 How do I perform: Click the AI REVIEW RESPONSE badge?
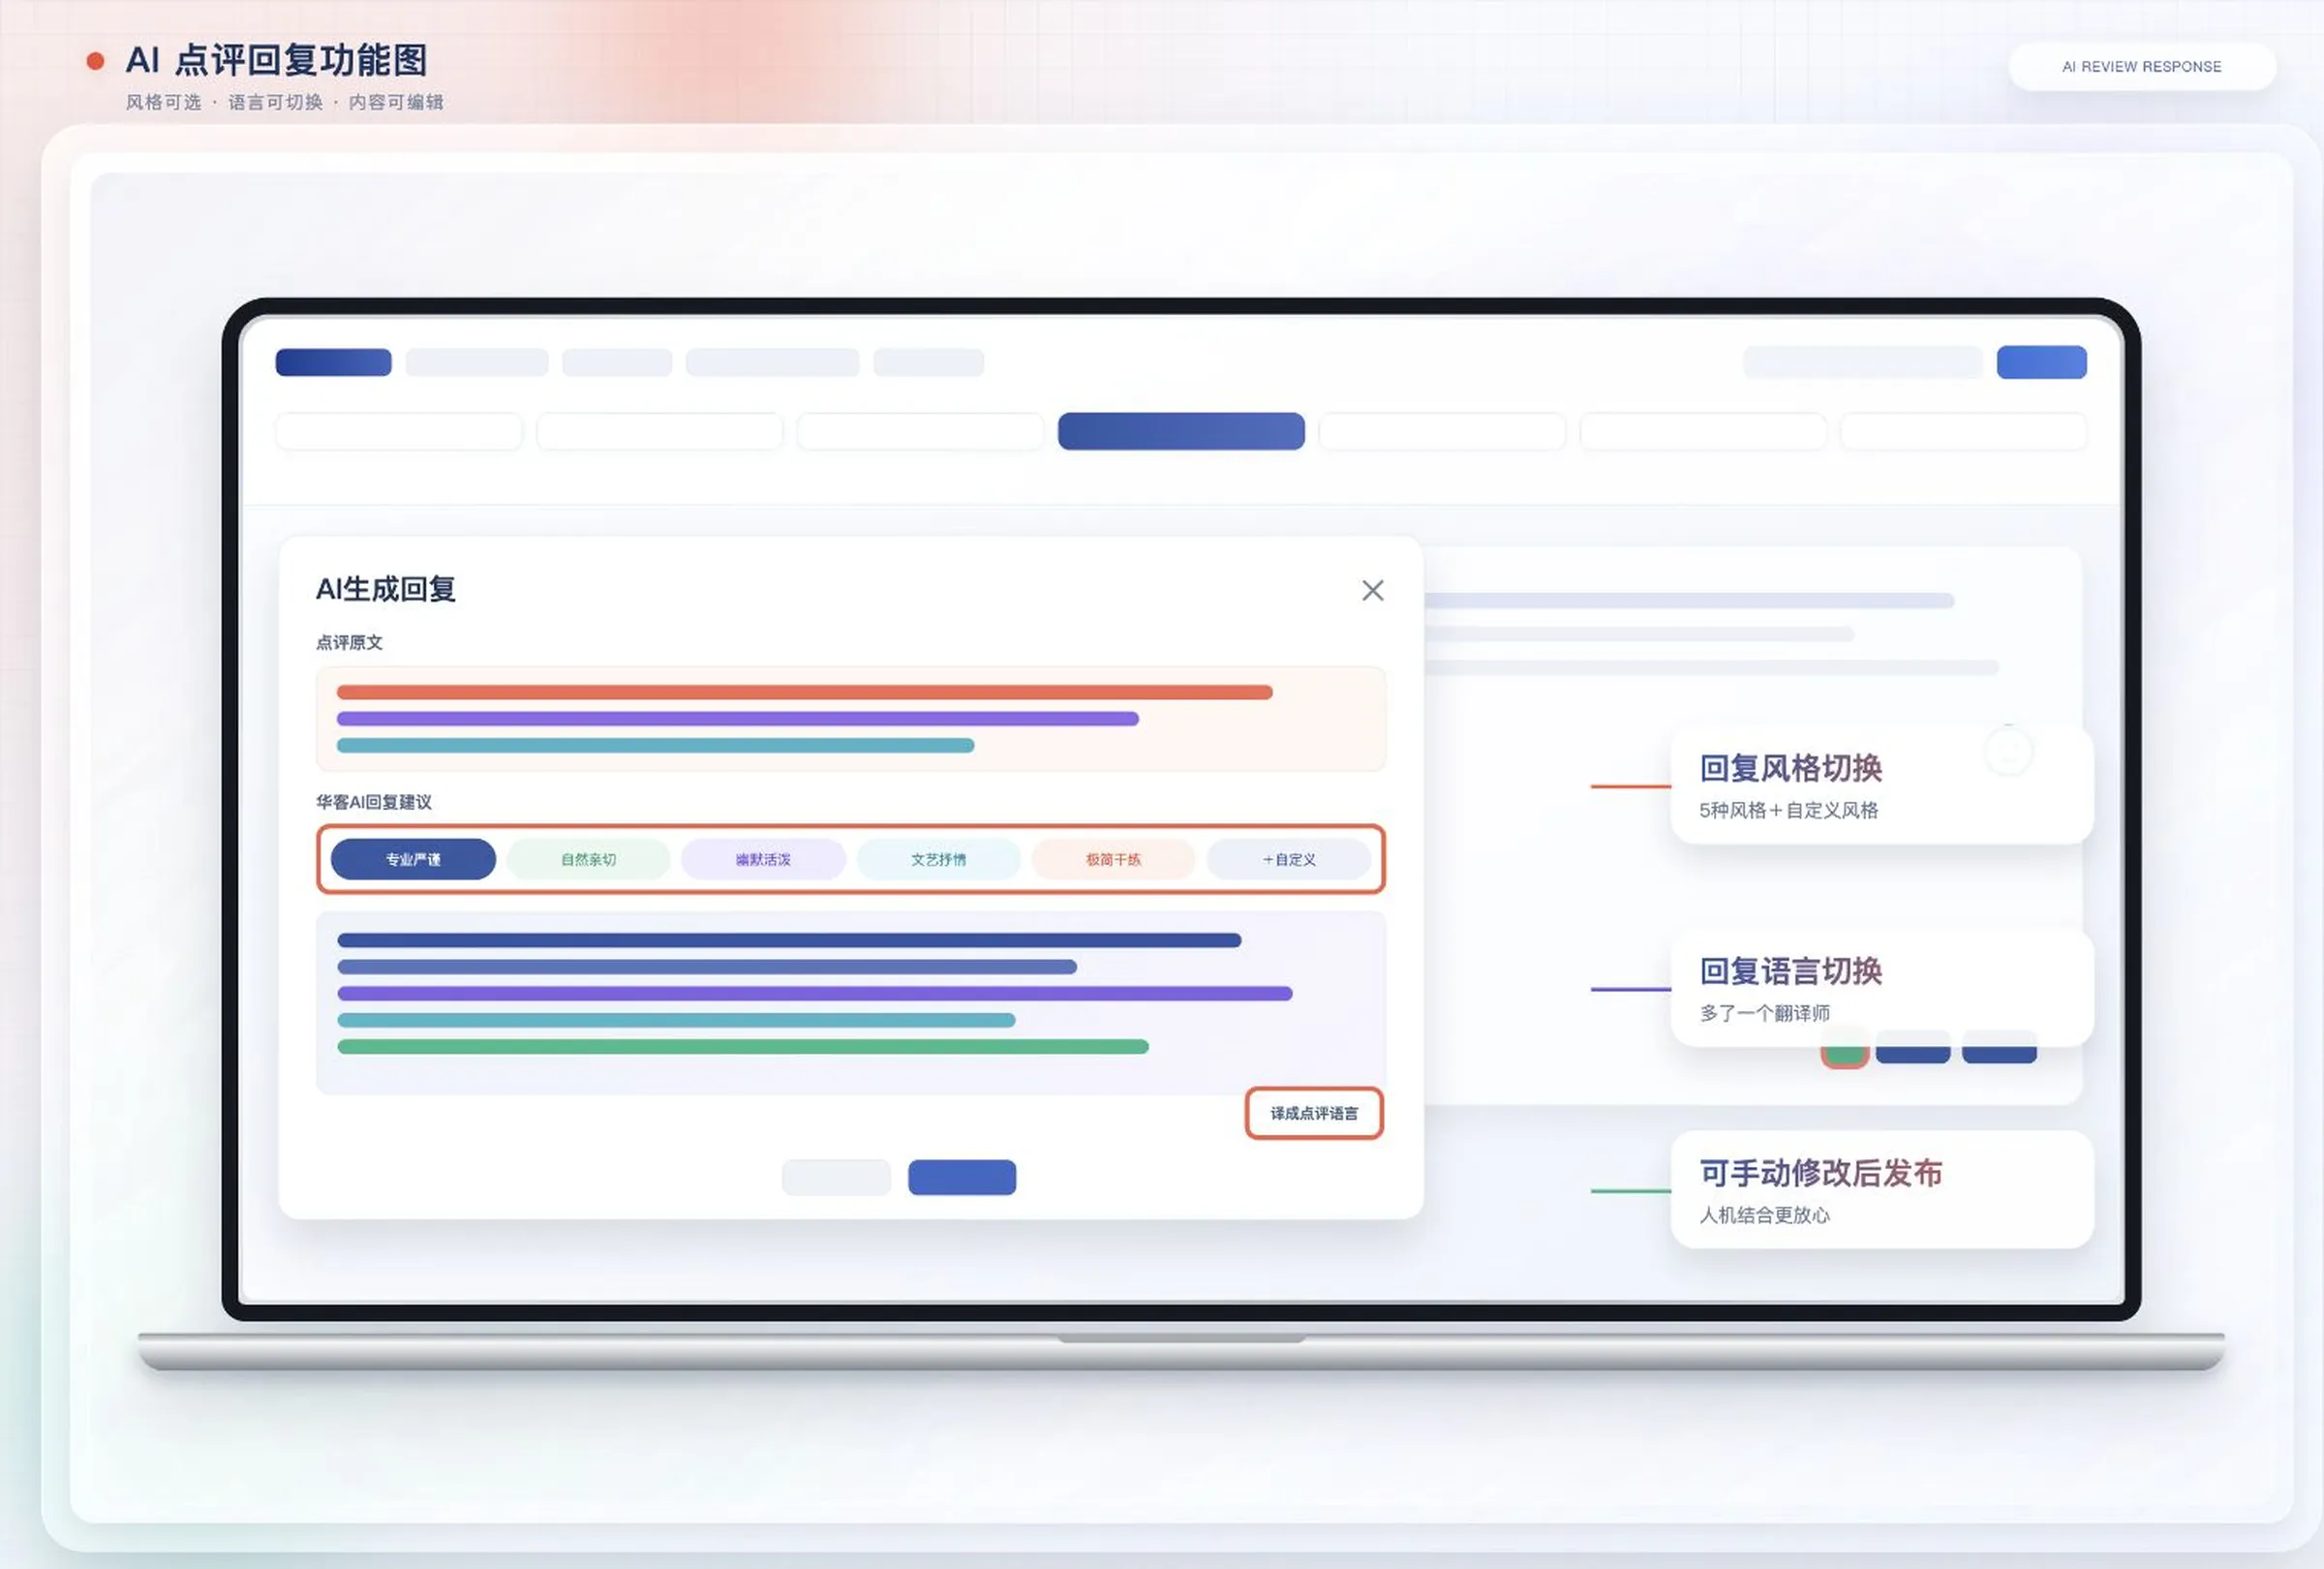[x=2141, y=66]
